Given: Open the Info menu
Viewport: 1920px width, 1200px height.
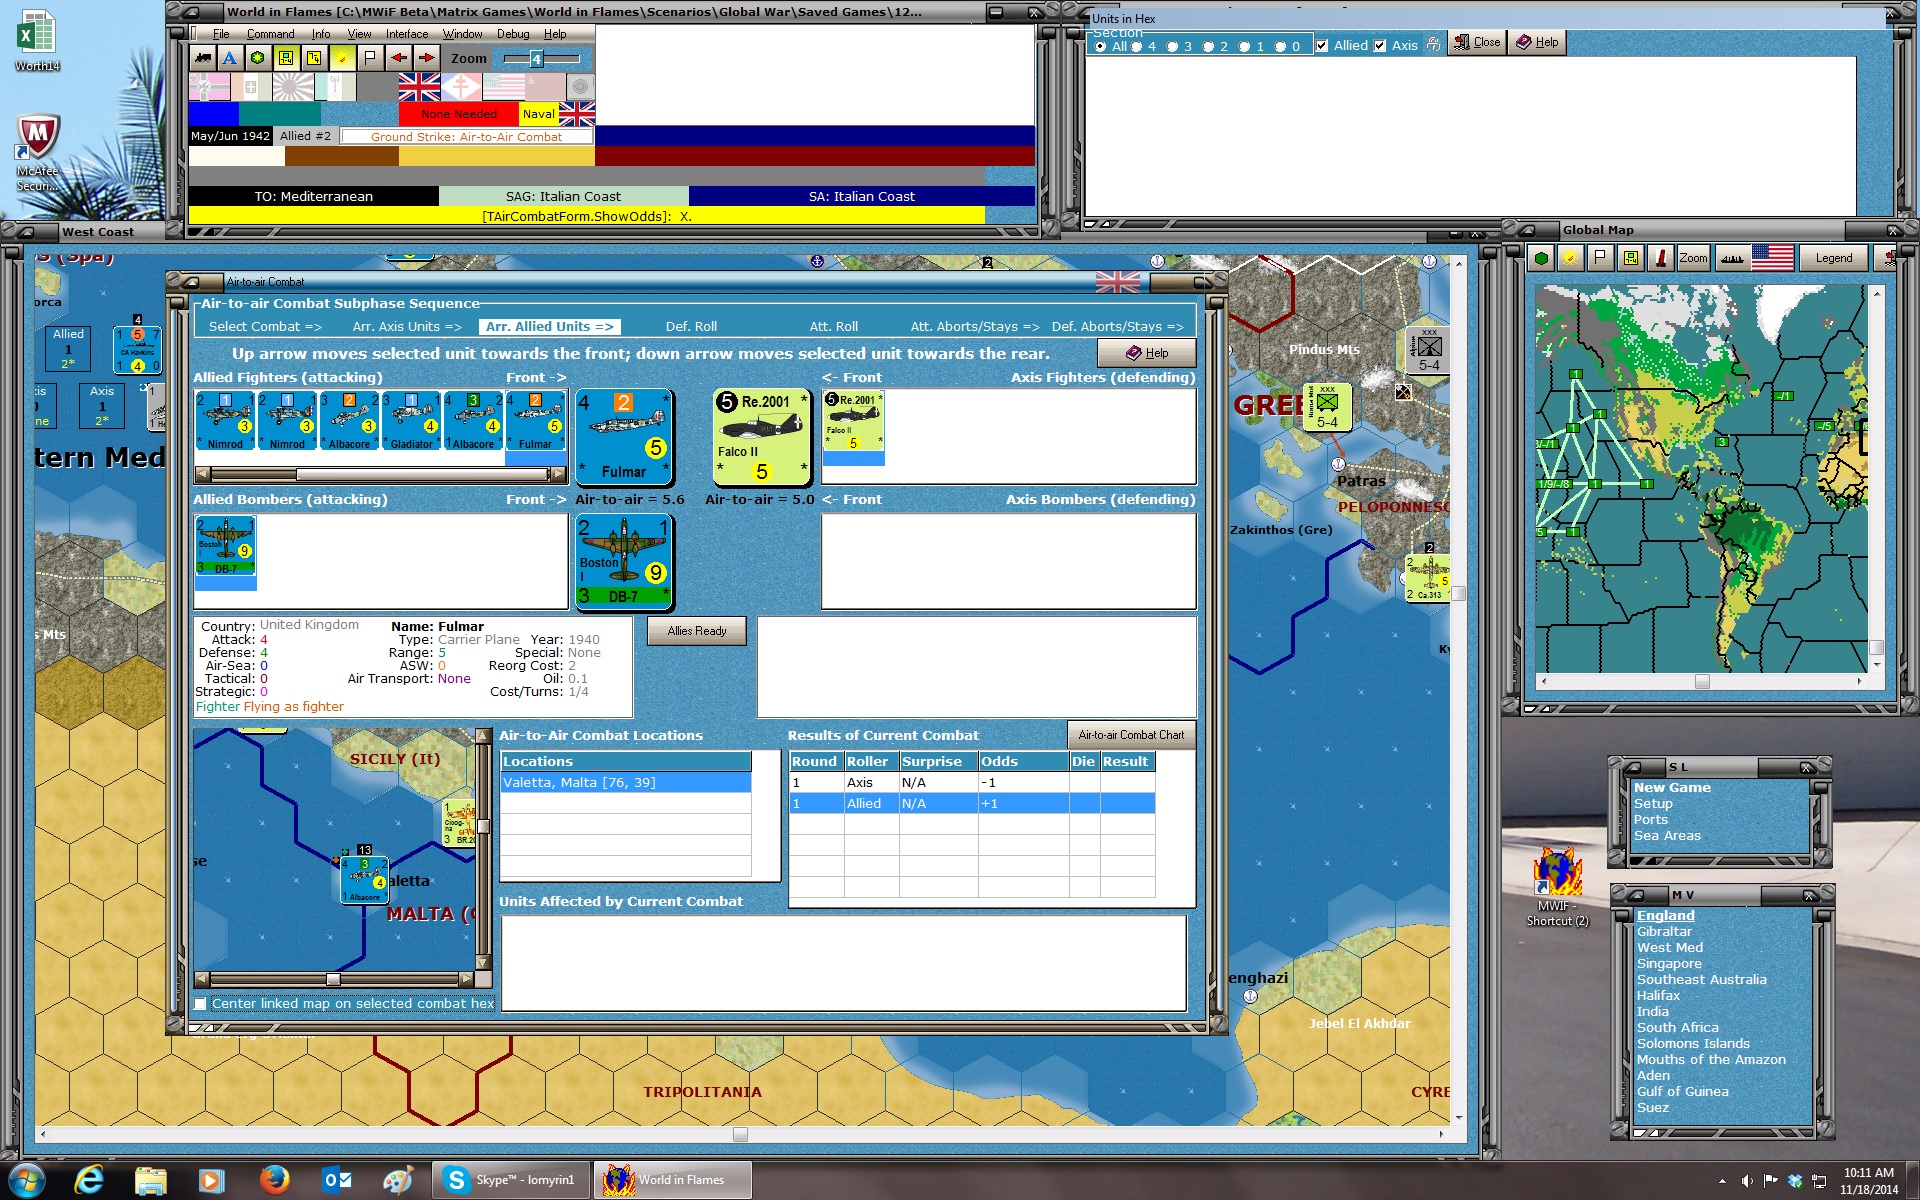Looking at the screenshot, I should pyautogui.click(x=320, y=34).
